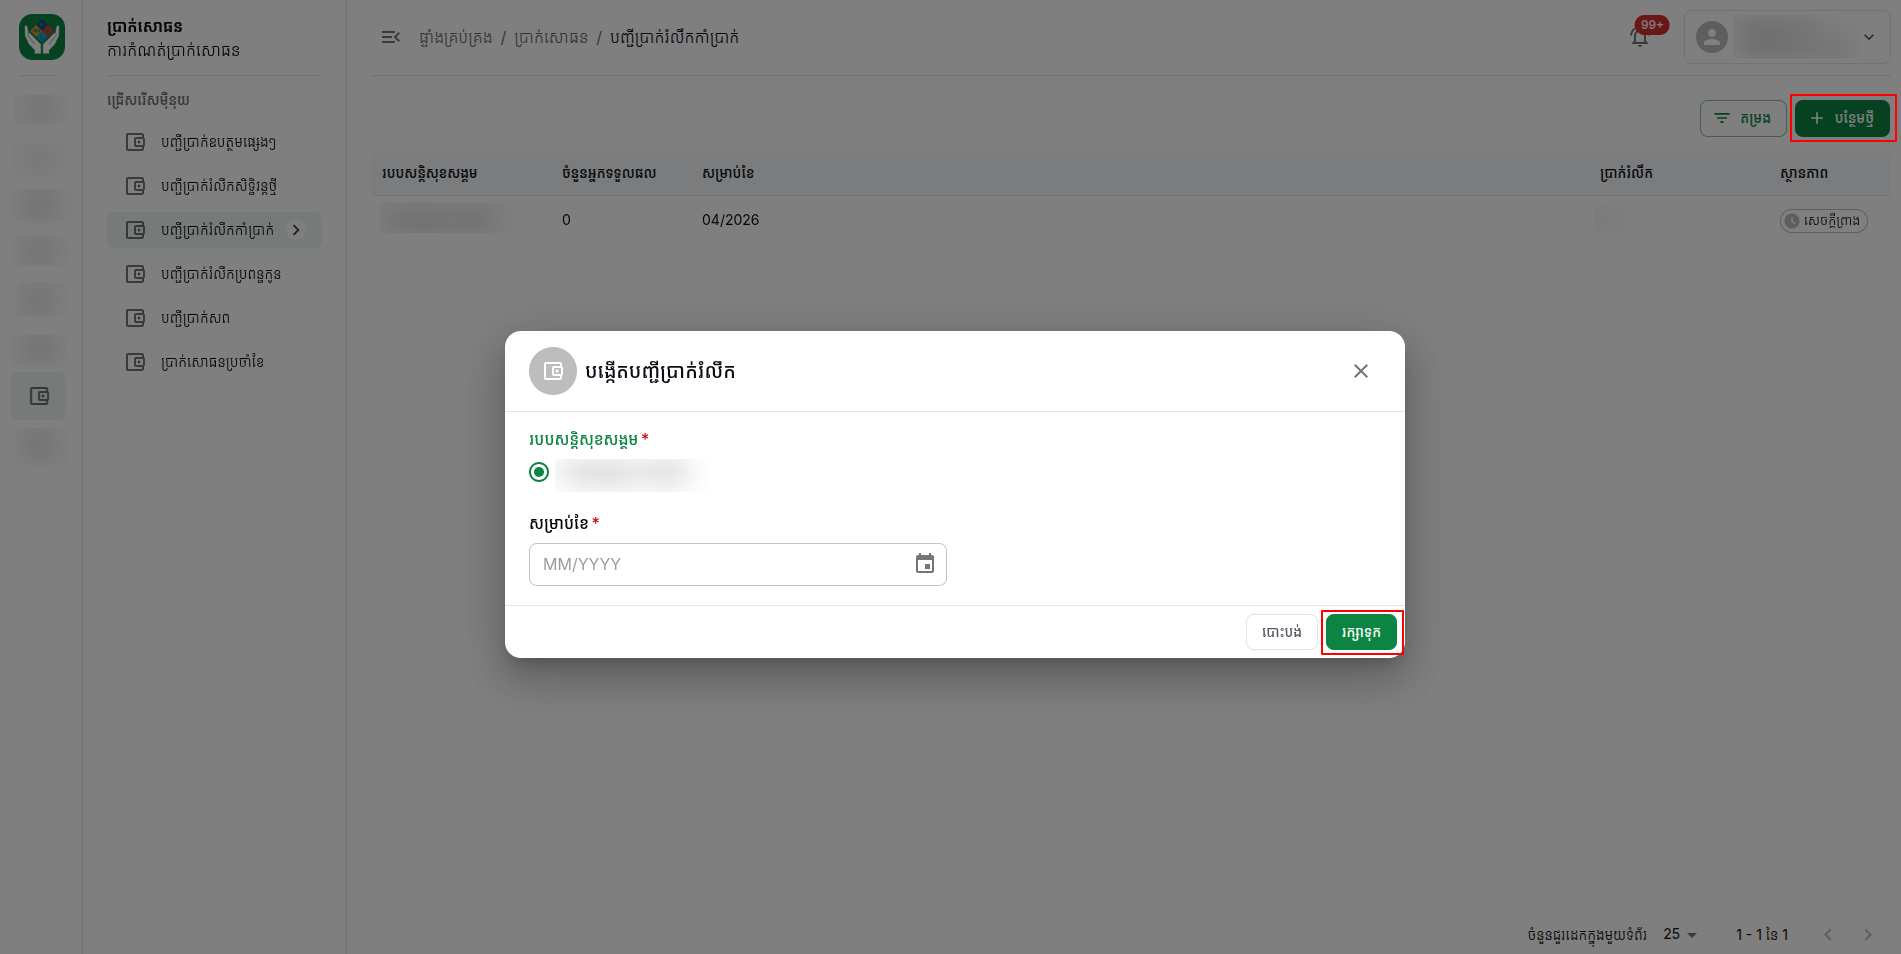
Task: Click the MM/YYYY month input field
Action: (738, 564)
